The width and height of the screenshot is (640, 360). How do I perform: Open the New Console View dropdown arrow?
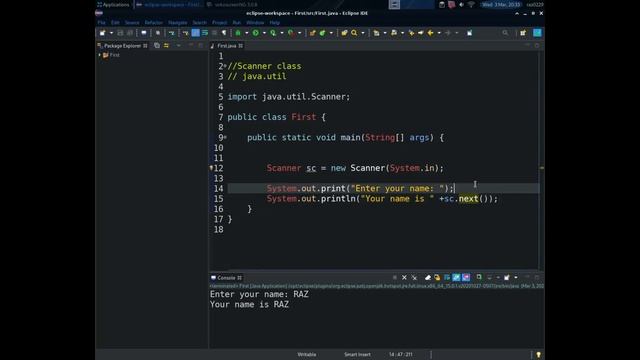(516, 278)
